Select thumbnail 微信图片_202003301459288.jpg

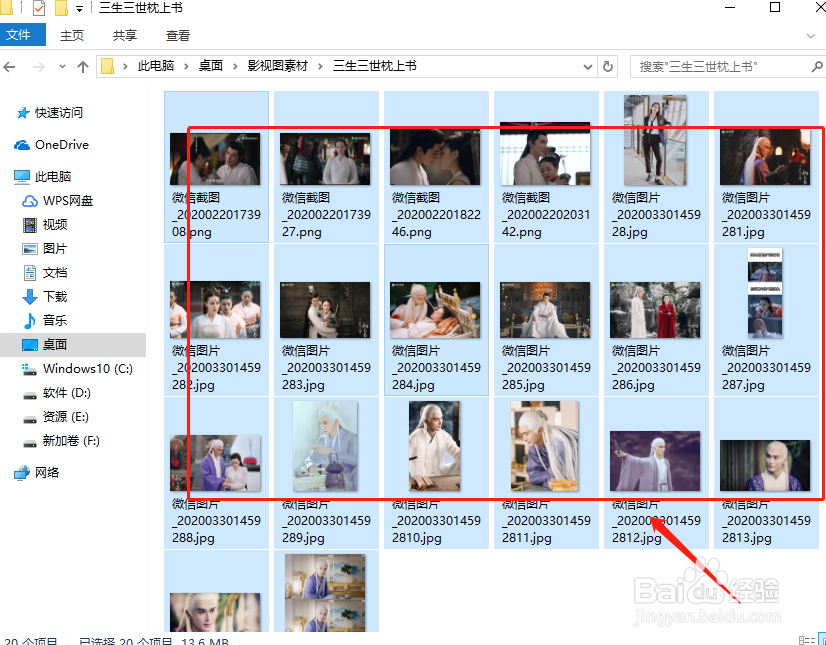click(215, 463)
